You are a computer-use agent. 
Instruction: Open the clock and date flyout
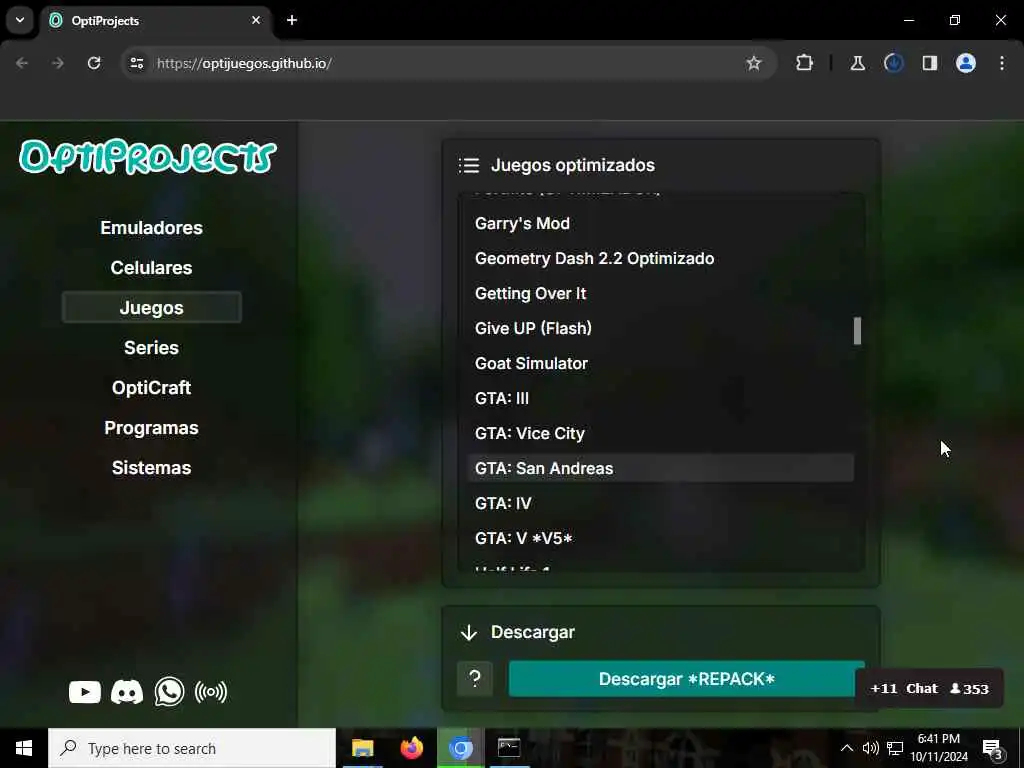click(x=939, y=748)
